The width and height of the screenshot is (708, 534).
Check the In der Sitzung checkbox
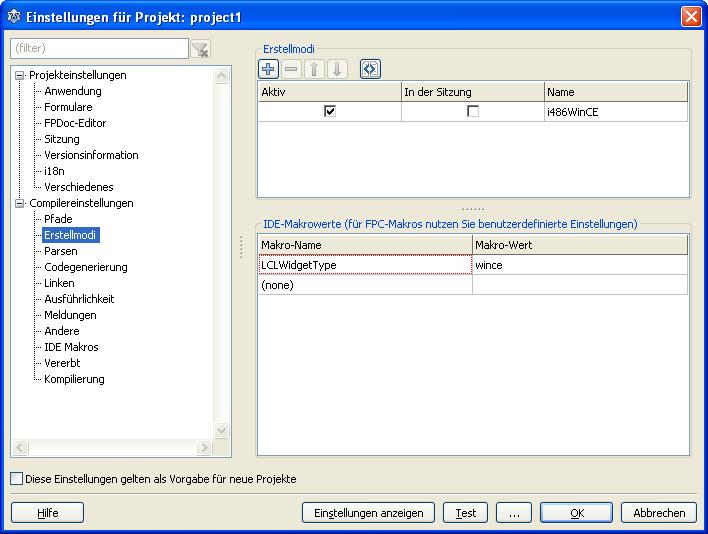[473, 112]
